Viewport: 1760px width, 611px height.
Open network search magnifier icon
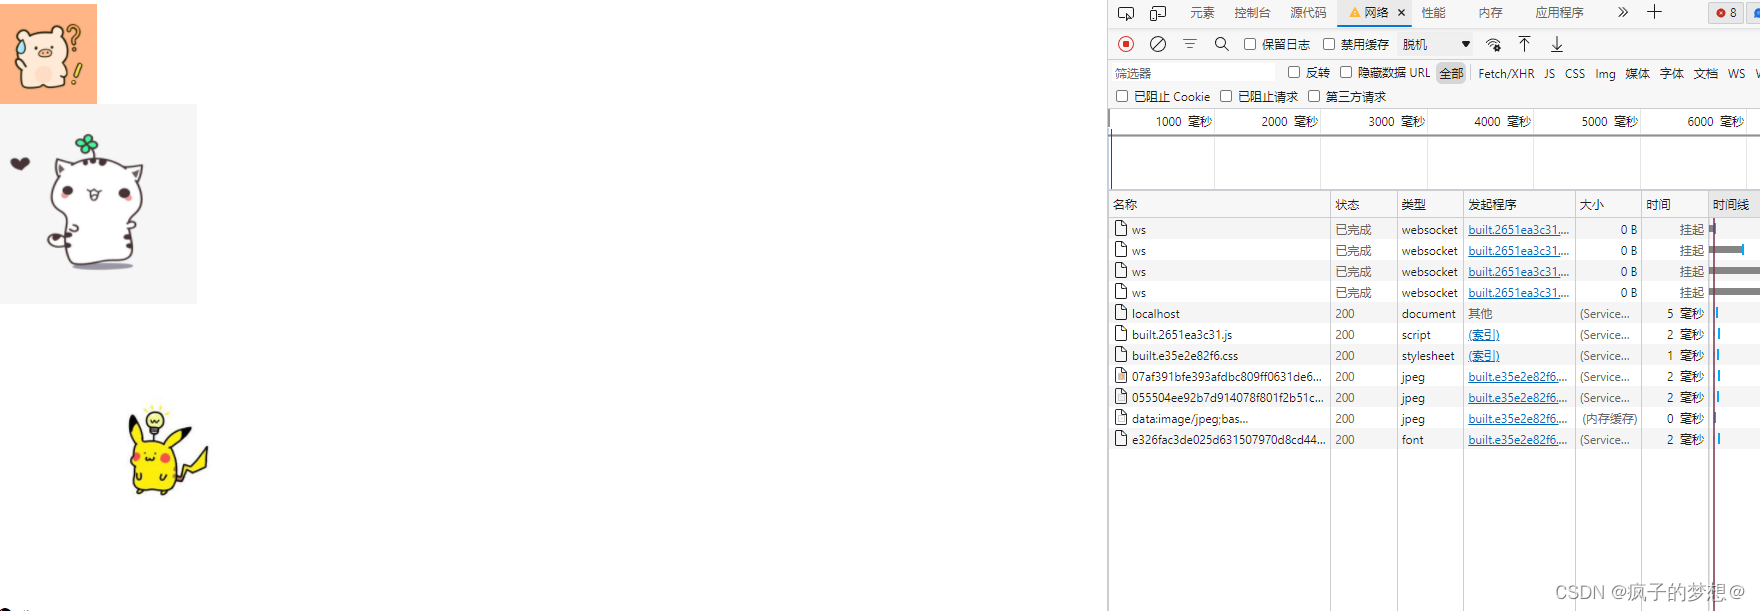click(x=1221, y=44)
